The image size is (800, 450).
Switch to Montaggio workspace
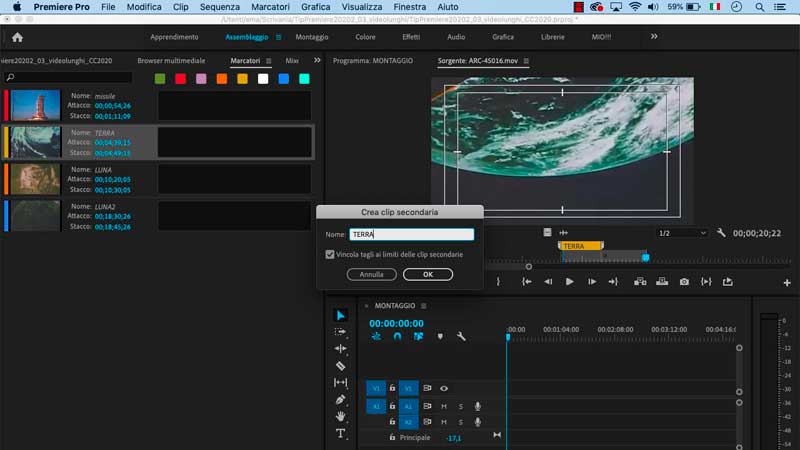pos(312,37)
